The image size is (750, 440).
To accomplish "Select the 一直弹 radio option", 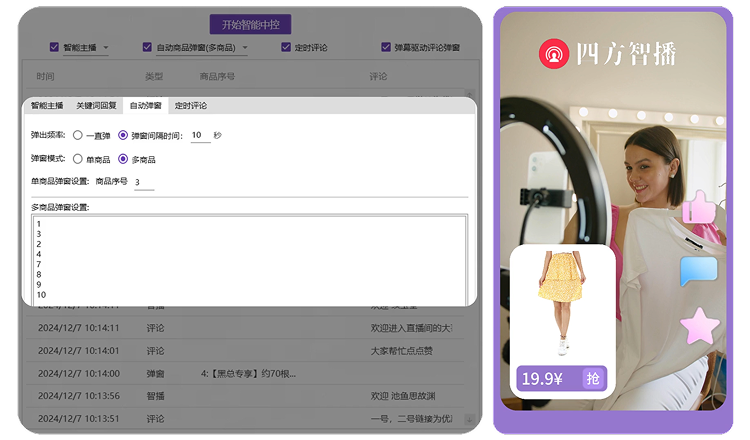I will click(x=77, y=135).
